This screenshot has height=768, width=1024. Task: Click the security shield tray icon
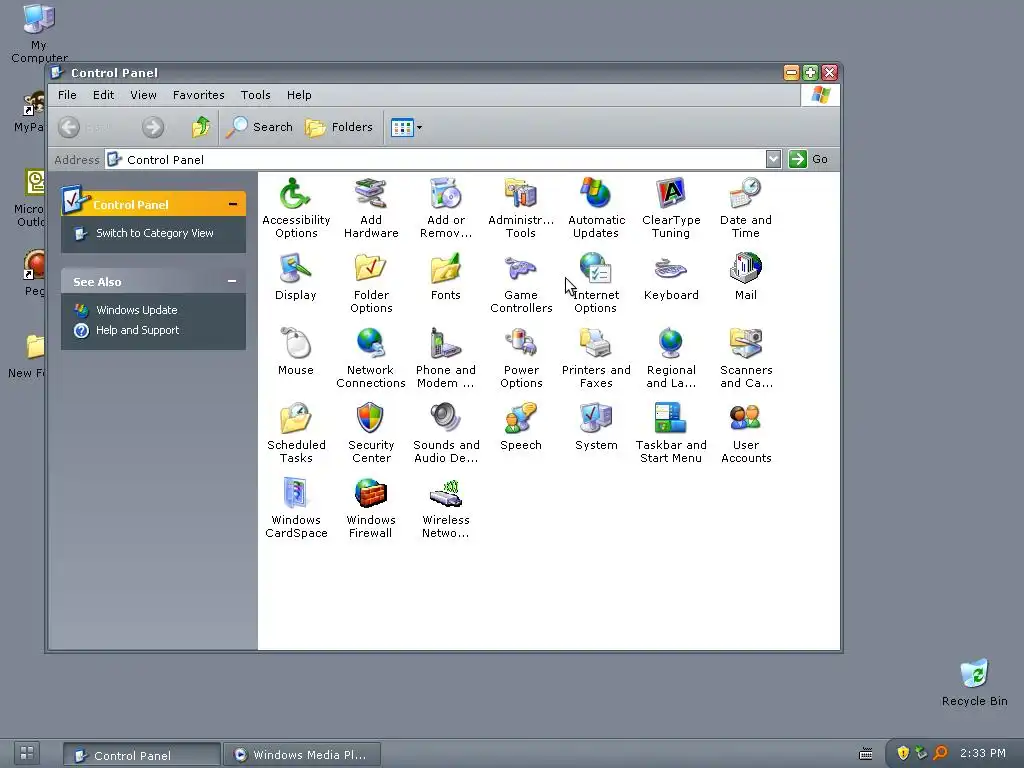[903, 754]
